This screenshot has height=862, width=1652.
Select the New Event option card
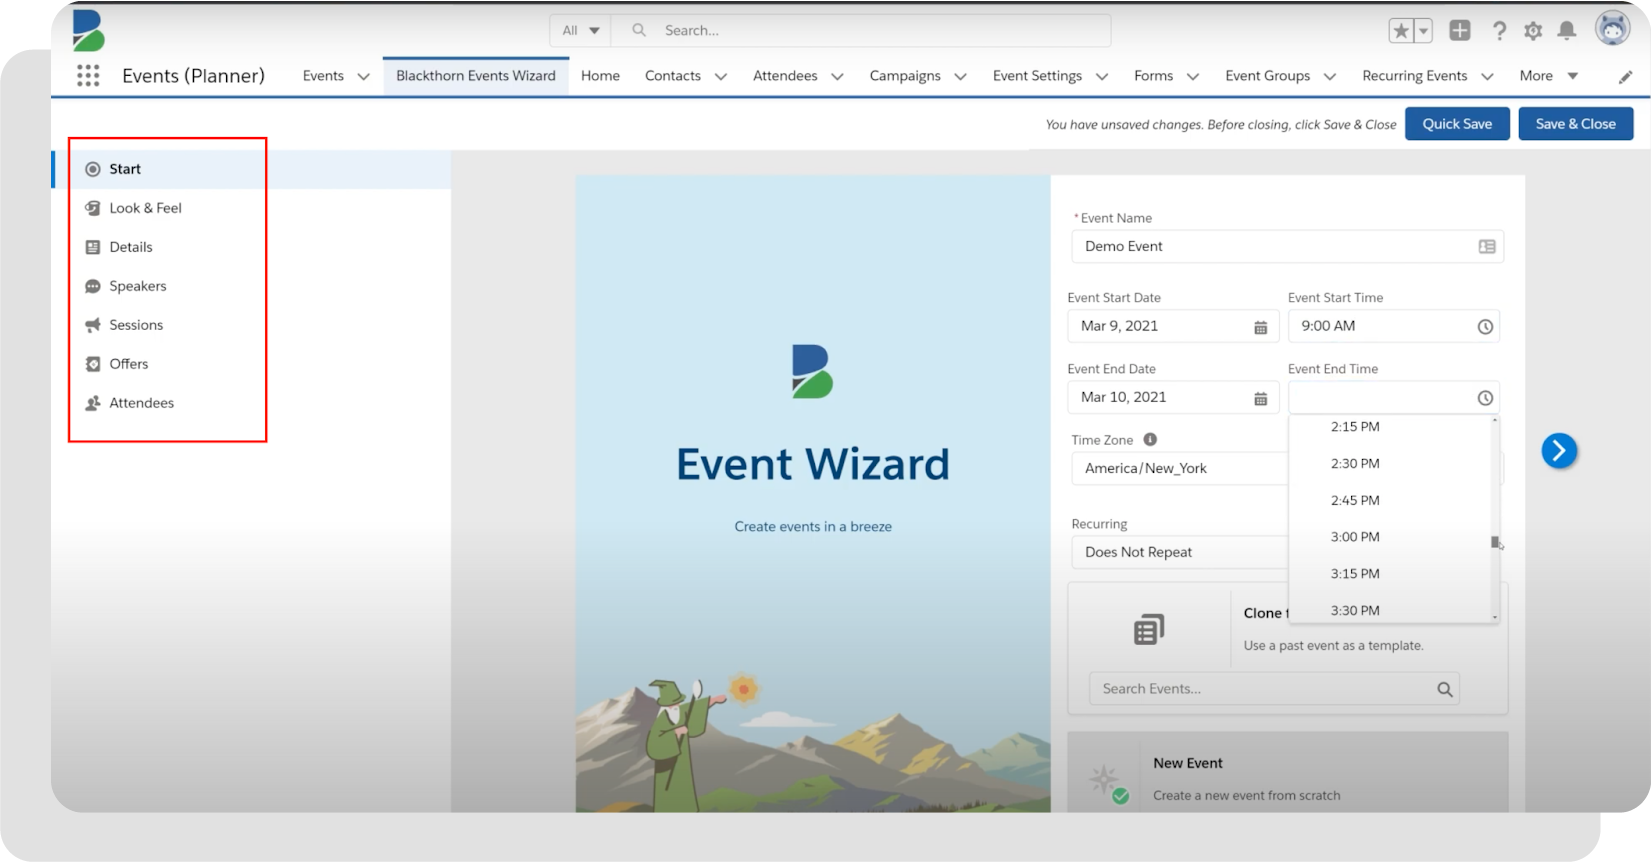1287,772
